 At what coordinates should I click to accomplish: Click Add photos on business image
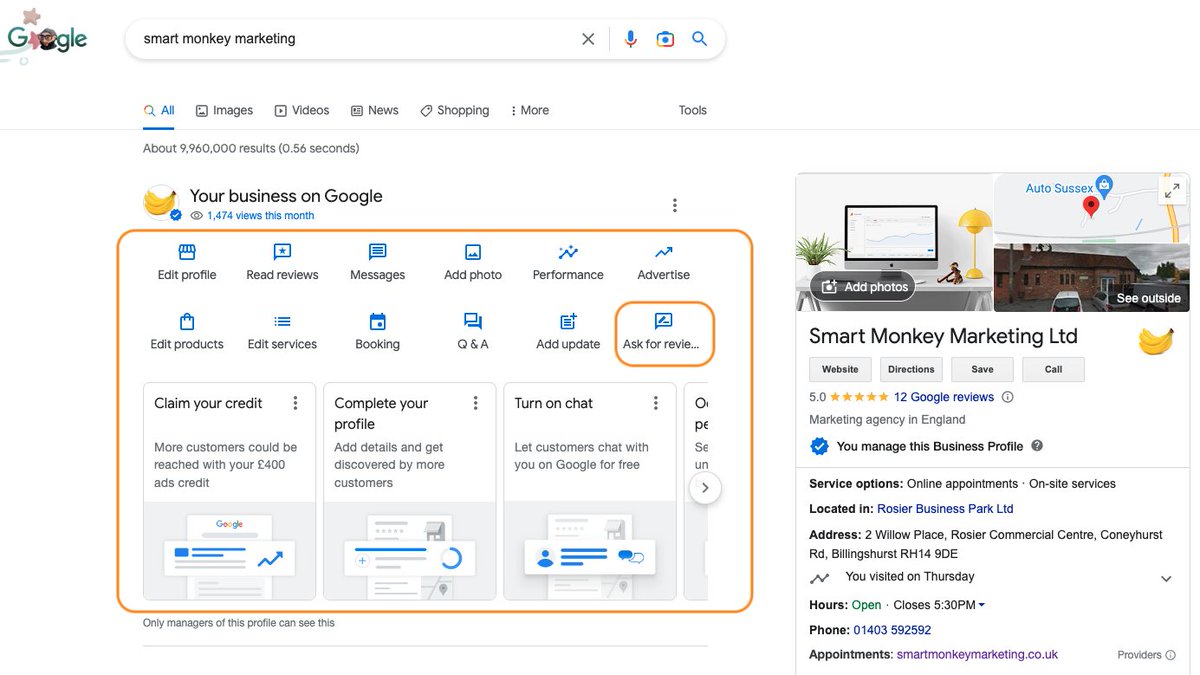point(864,287)
